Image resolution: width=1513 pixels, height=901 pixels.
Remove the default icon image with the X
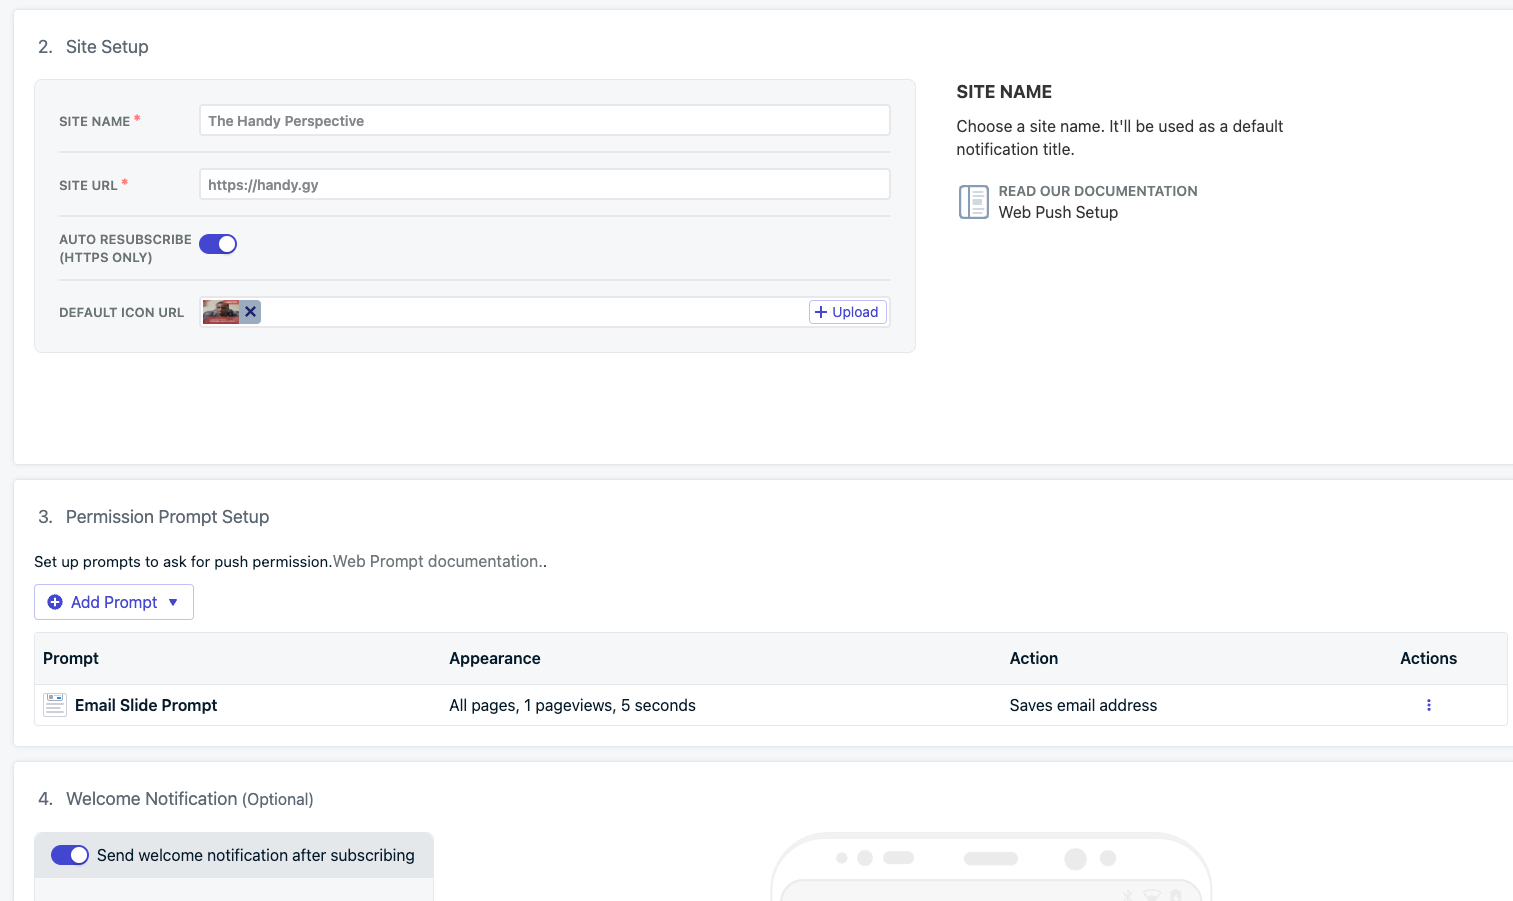click(251, 312)
